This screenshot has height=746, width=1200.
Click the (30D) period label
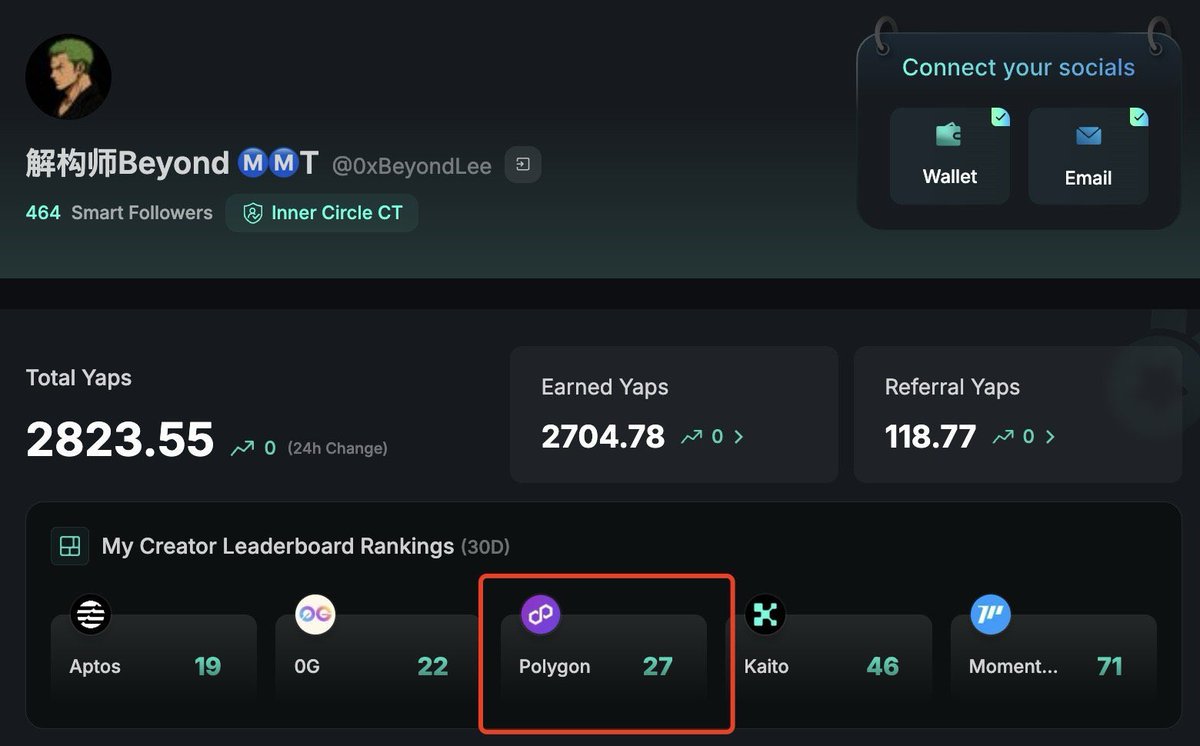click(485, 548)
